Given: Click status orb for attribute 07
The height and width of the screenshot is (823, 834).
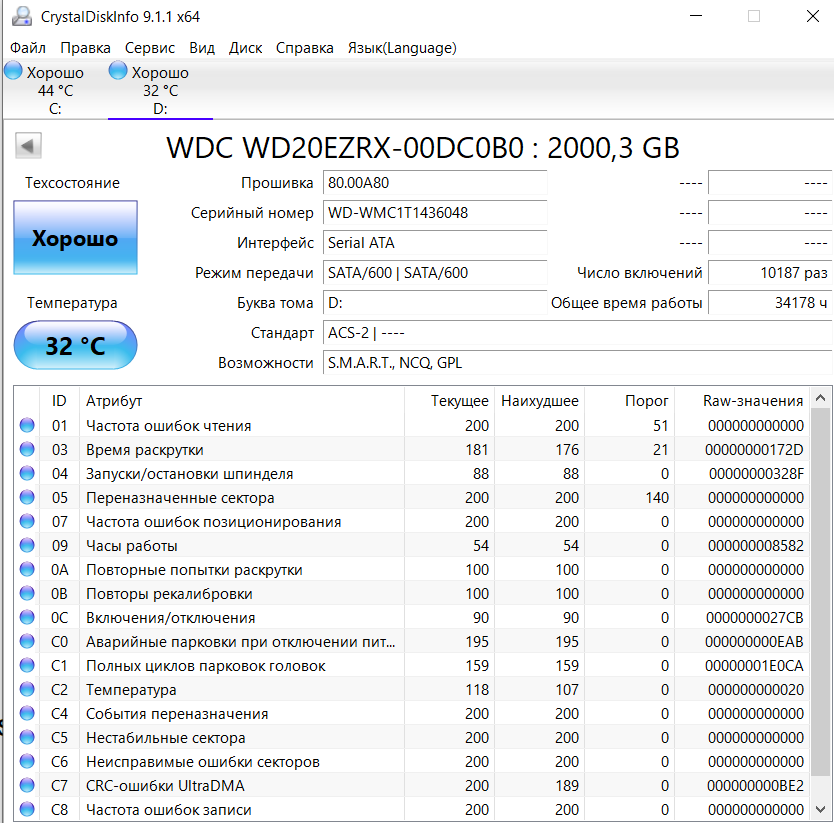Looking at the screenshot, I should click(x=27, y=521).
